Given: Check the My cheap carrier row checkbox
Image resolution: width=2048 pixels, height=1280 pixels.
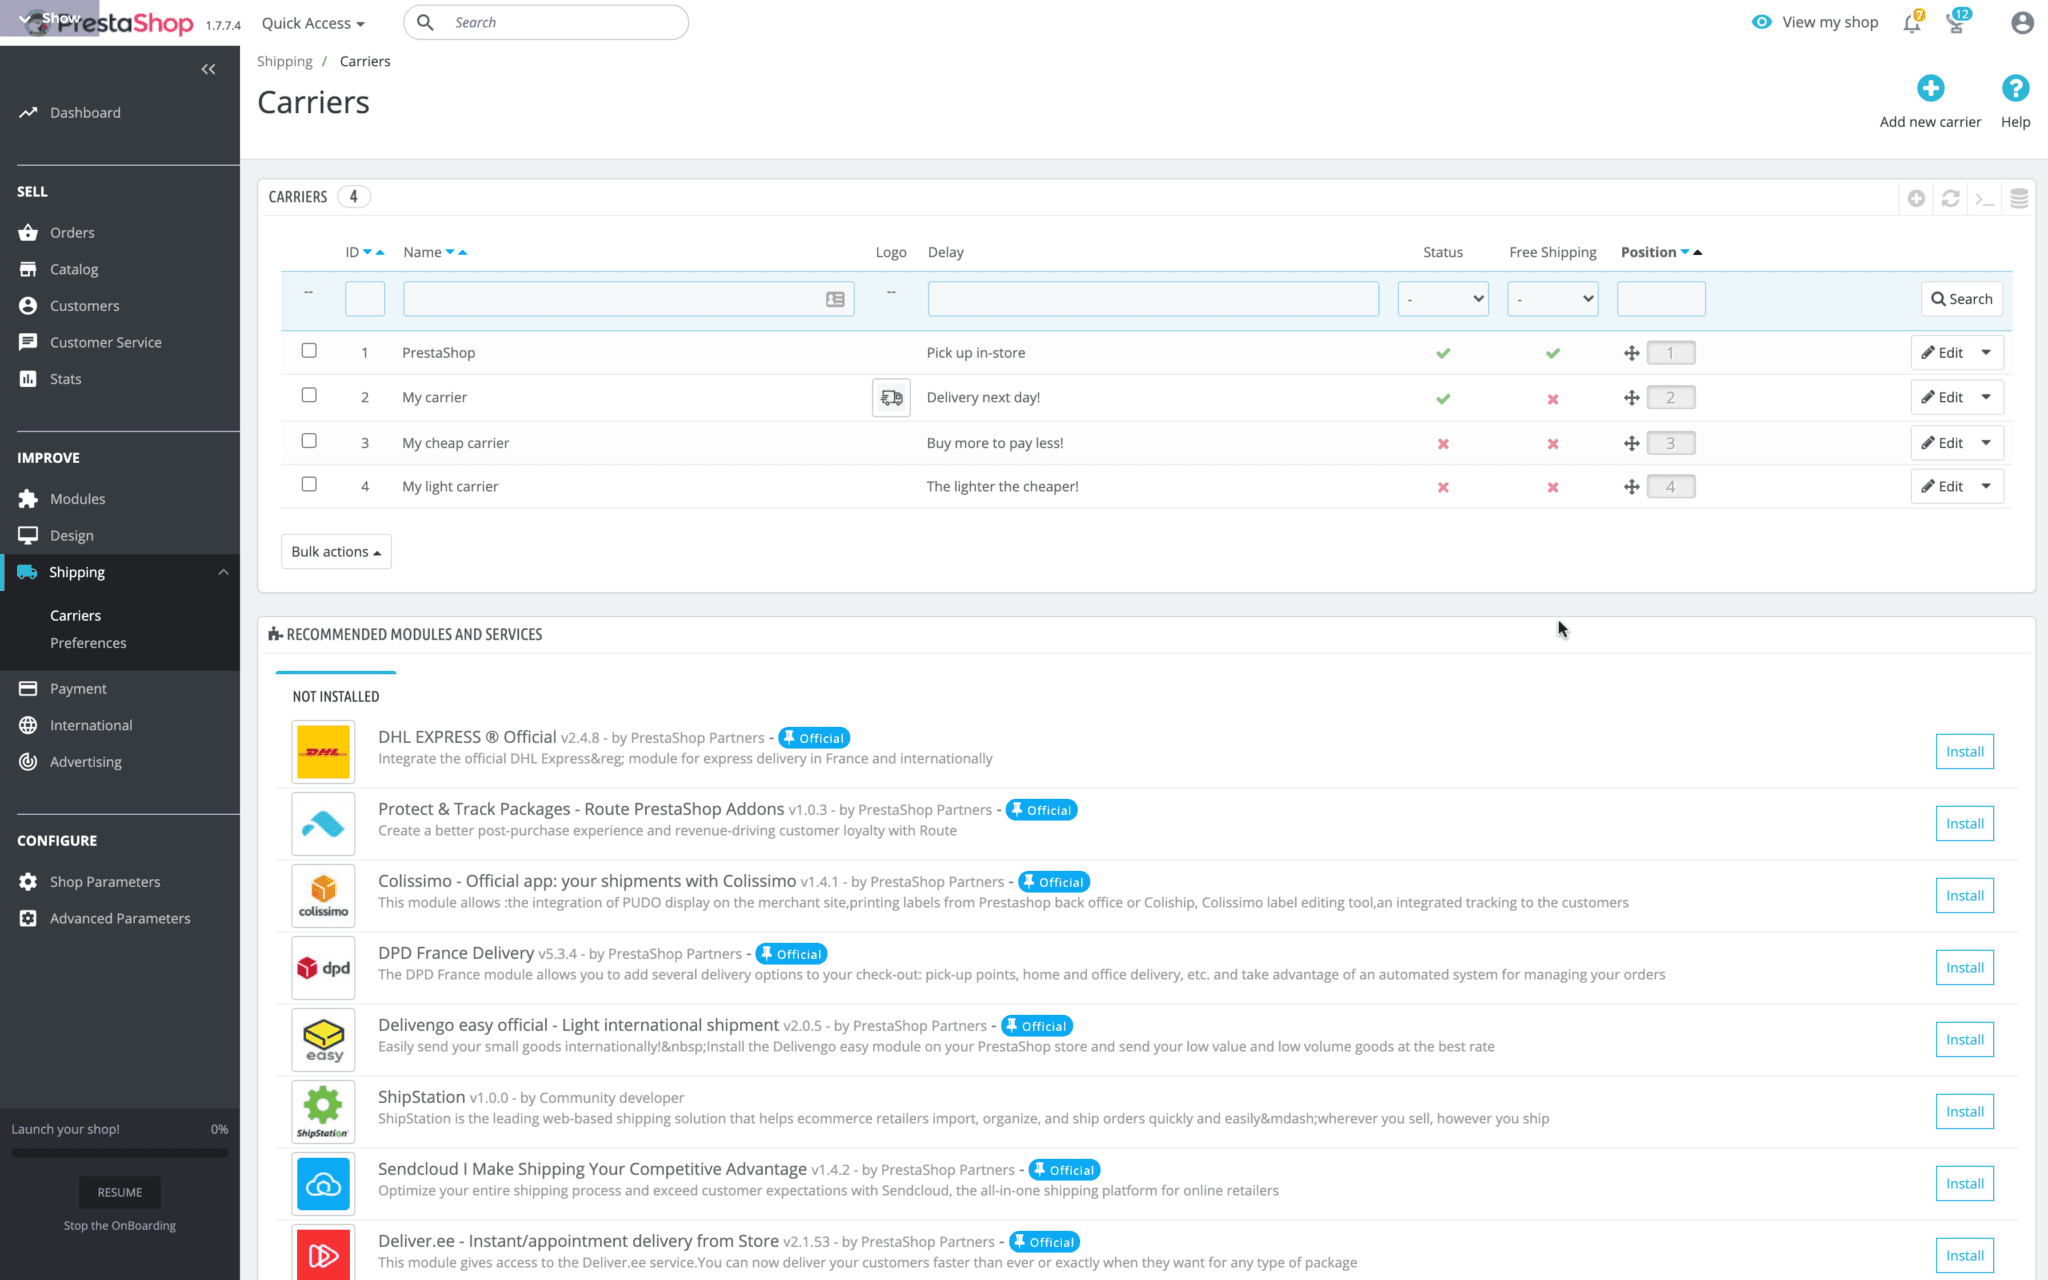Looking at the screenshot, I should (x=309, y=441).
